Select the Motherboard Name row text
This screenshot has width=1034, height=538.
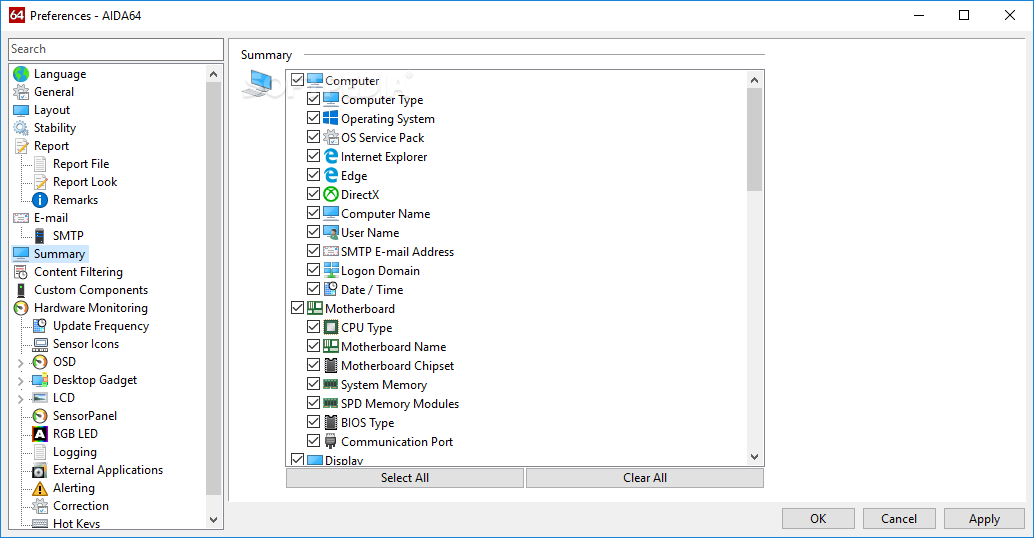click(x=393, y=347)
